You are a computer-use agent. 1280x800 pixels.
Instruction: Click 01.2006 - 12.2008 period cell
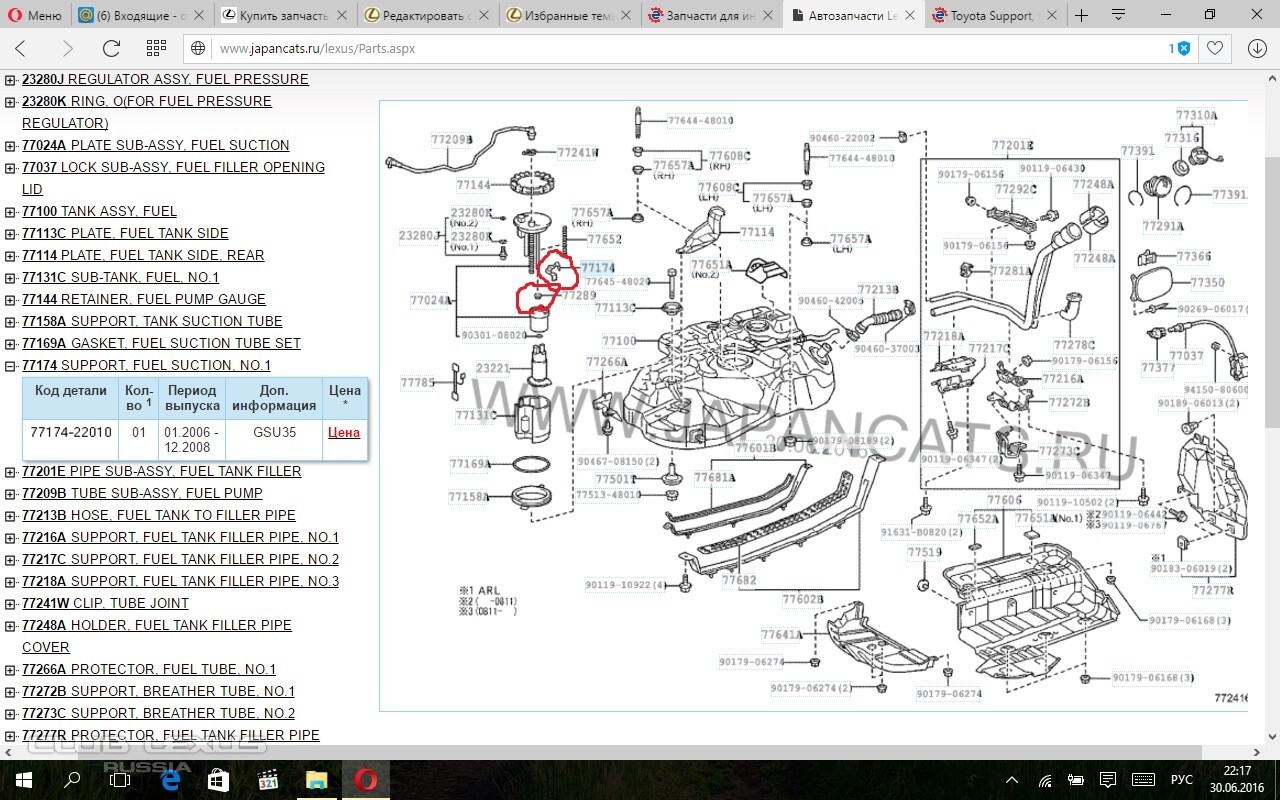[x=193, y=440]
